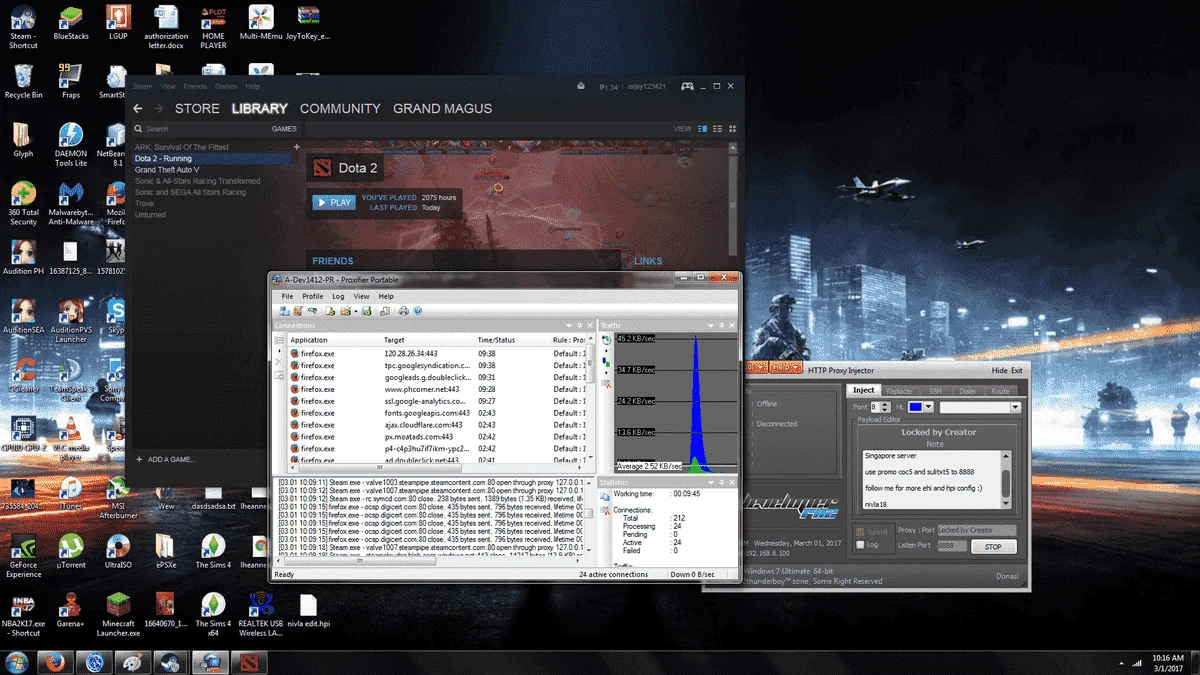Switch to the SSH tab in Proxy Injector
This screenshot has height=675, width=1200.
coord(935,391)
